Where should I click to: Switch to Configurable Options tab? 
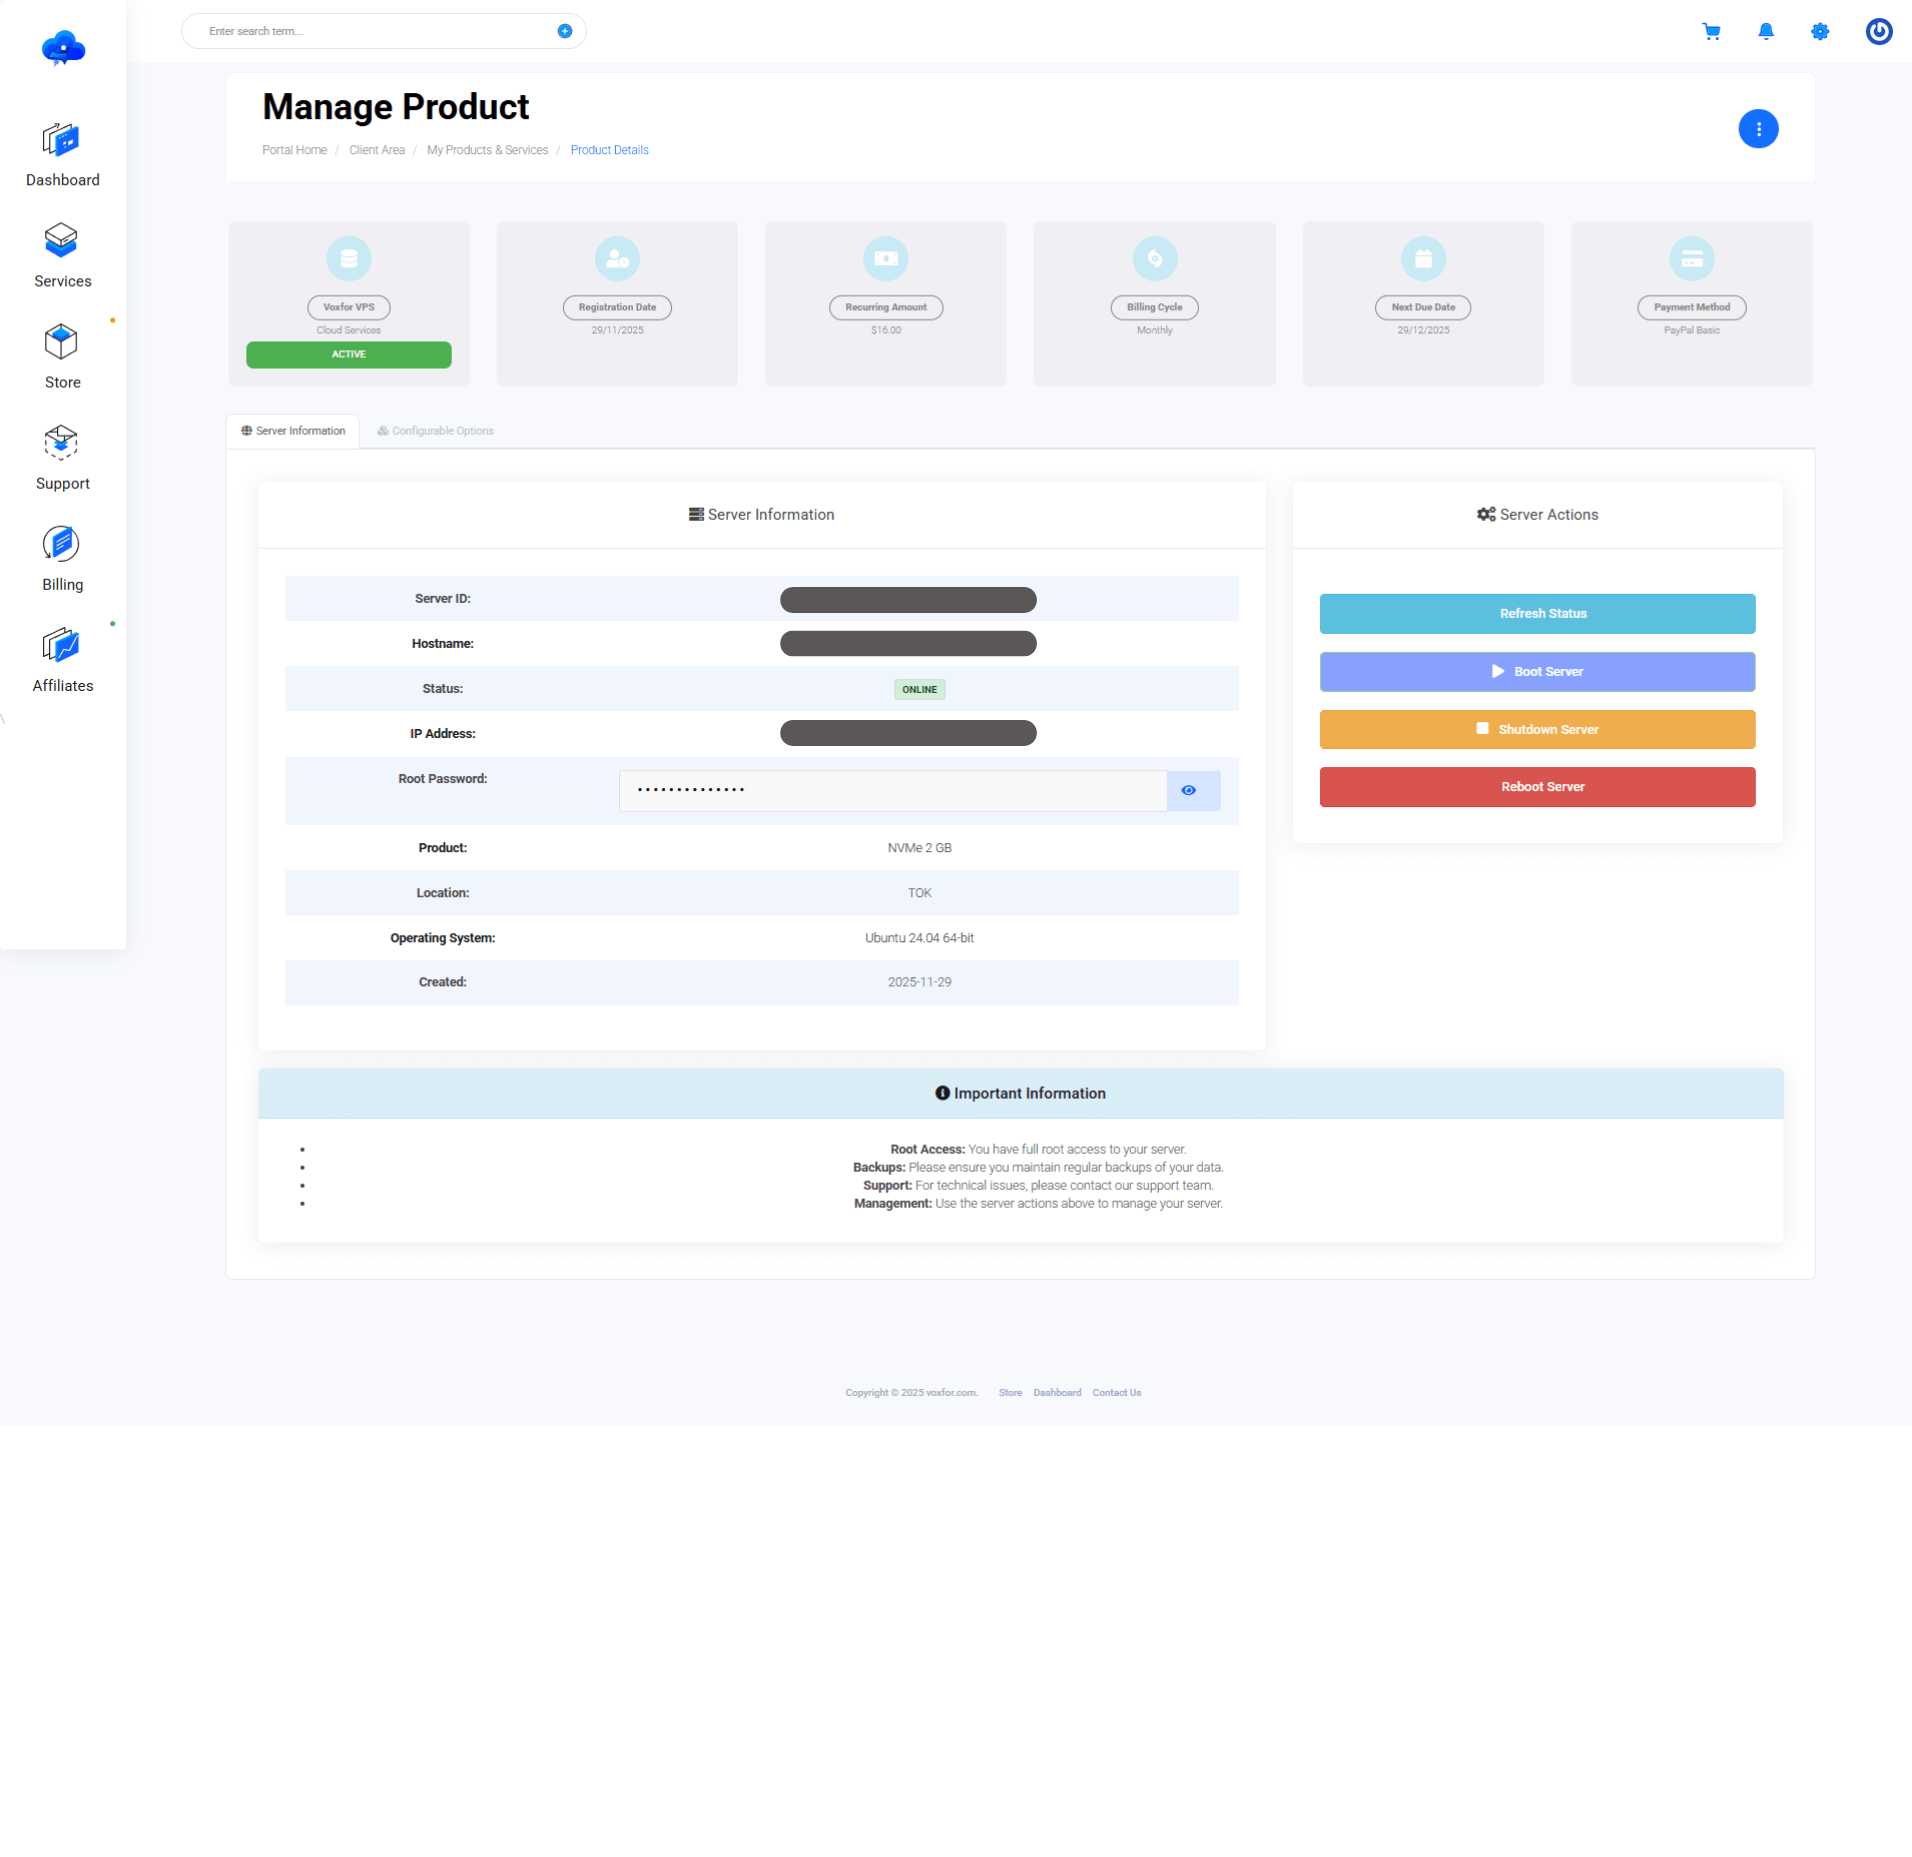435,431
